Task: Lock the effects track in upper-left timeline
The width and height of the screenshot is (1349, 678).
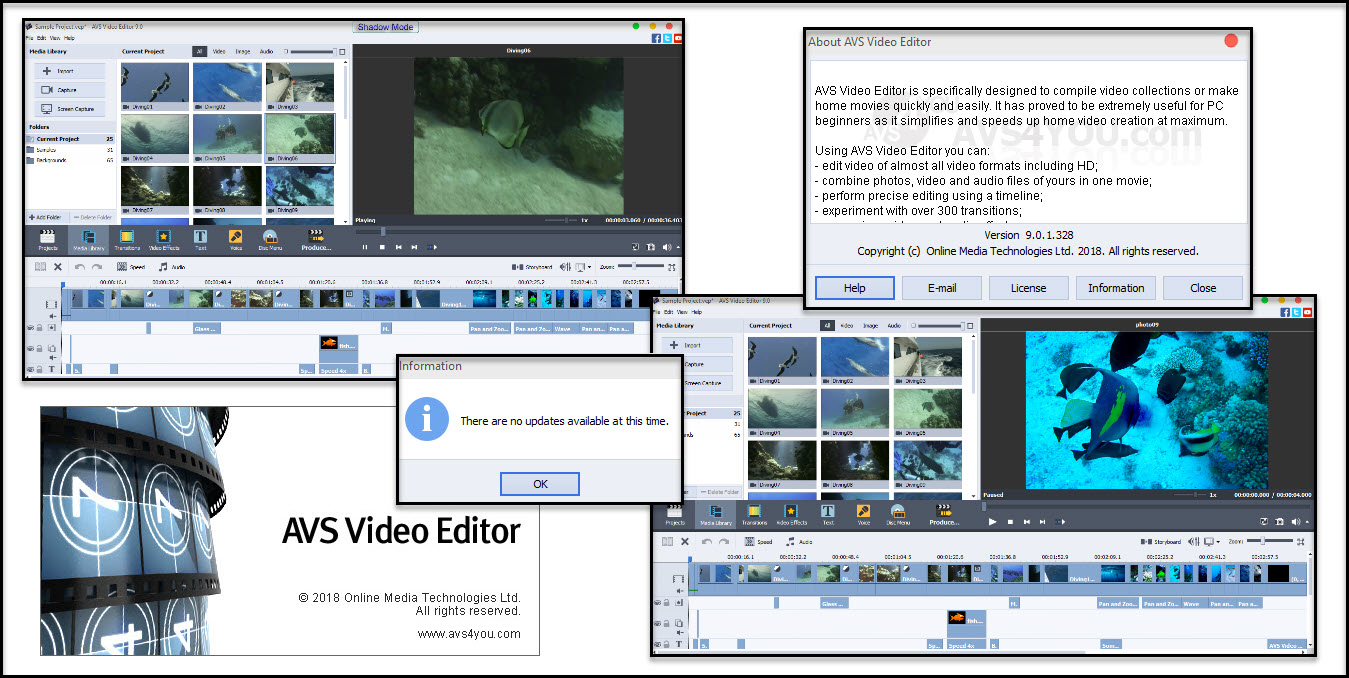Action: [39, 327]
